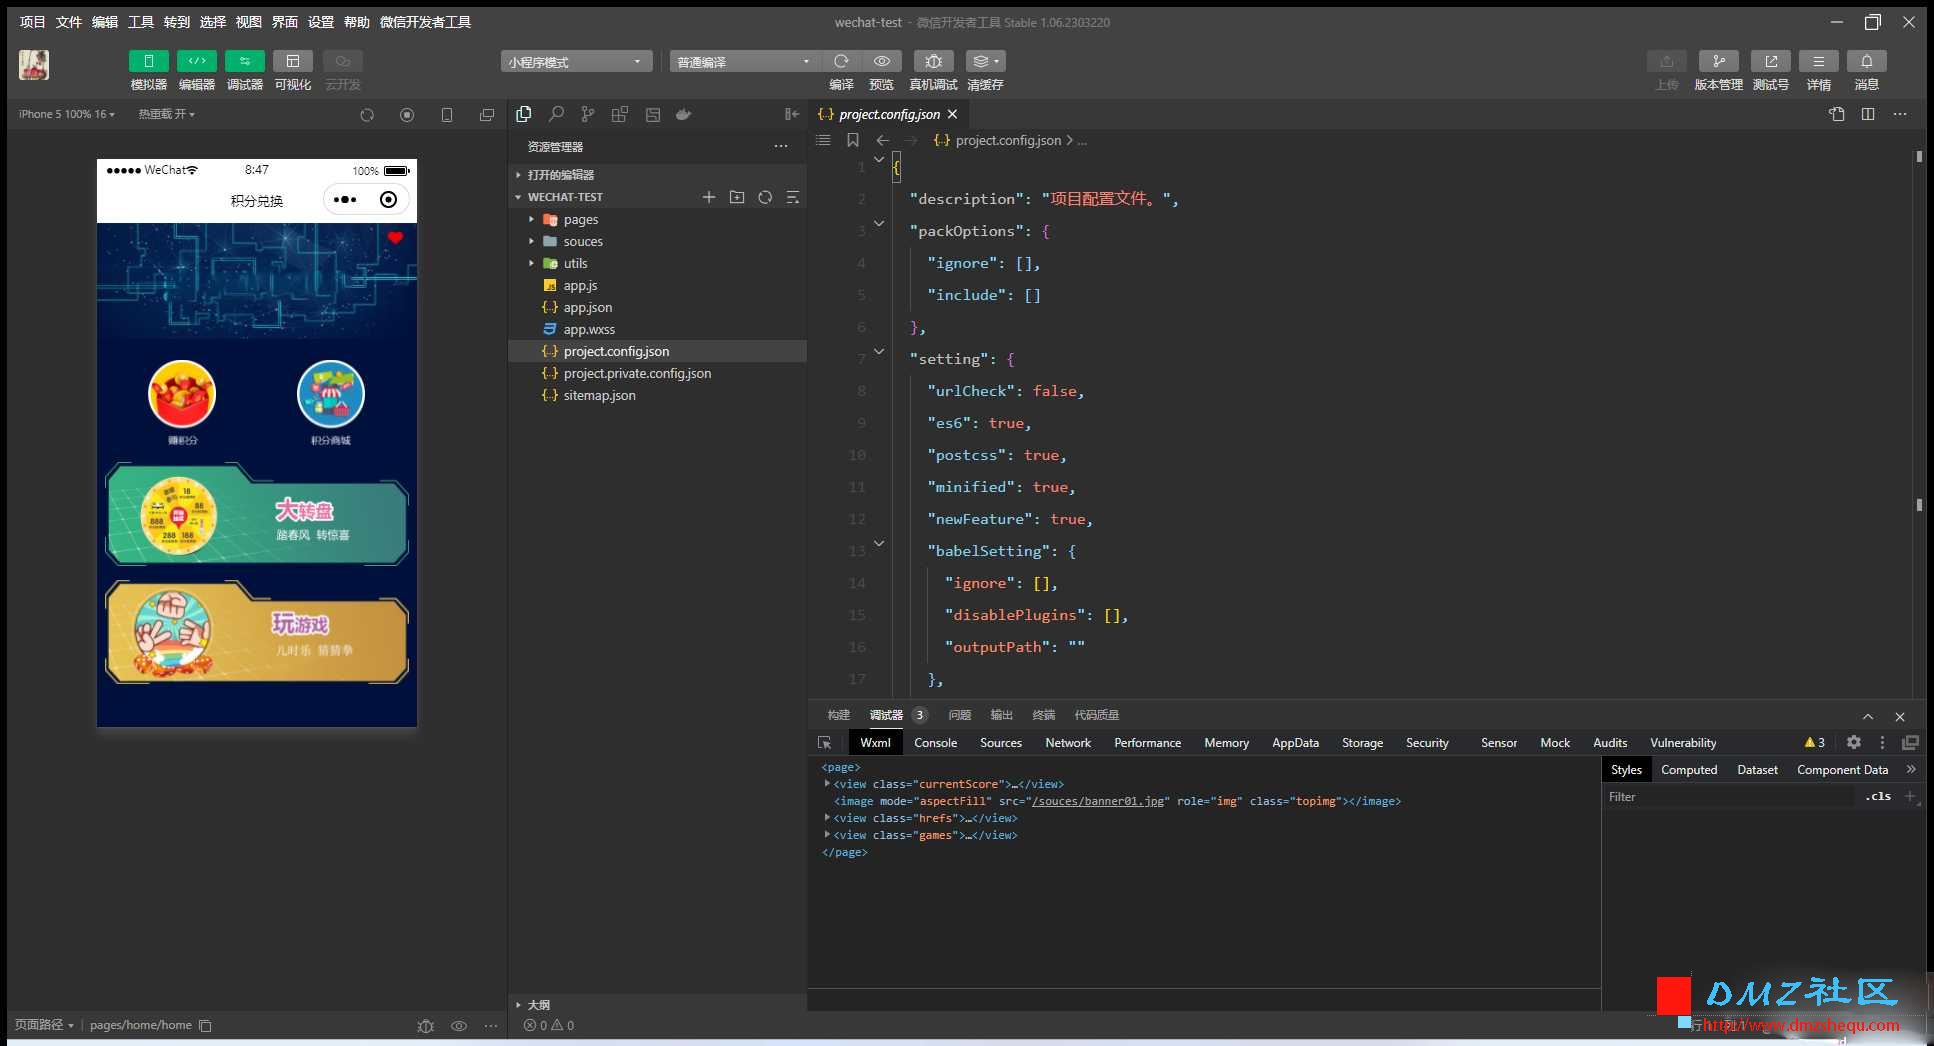Toggle the simulator panel button

(148, 61)
